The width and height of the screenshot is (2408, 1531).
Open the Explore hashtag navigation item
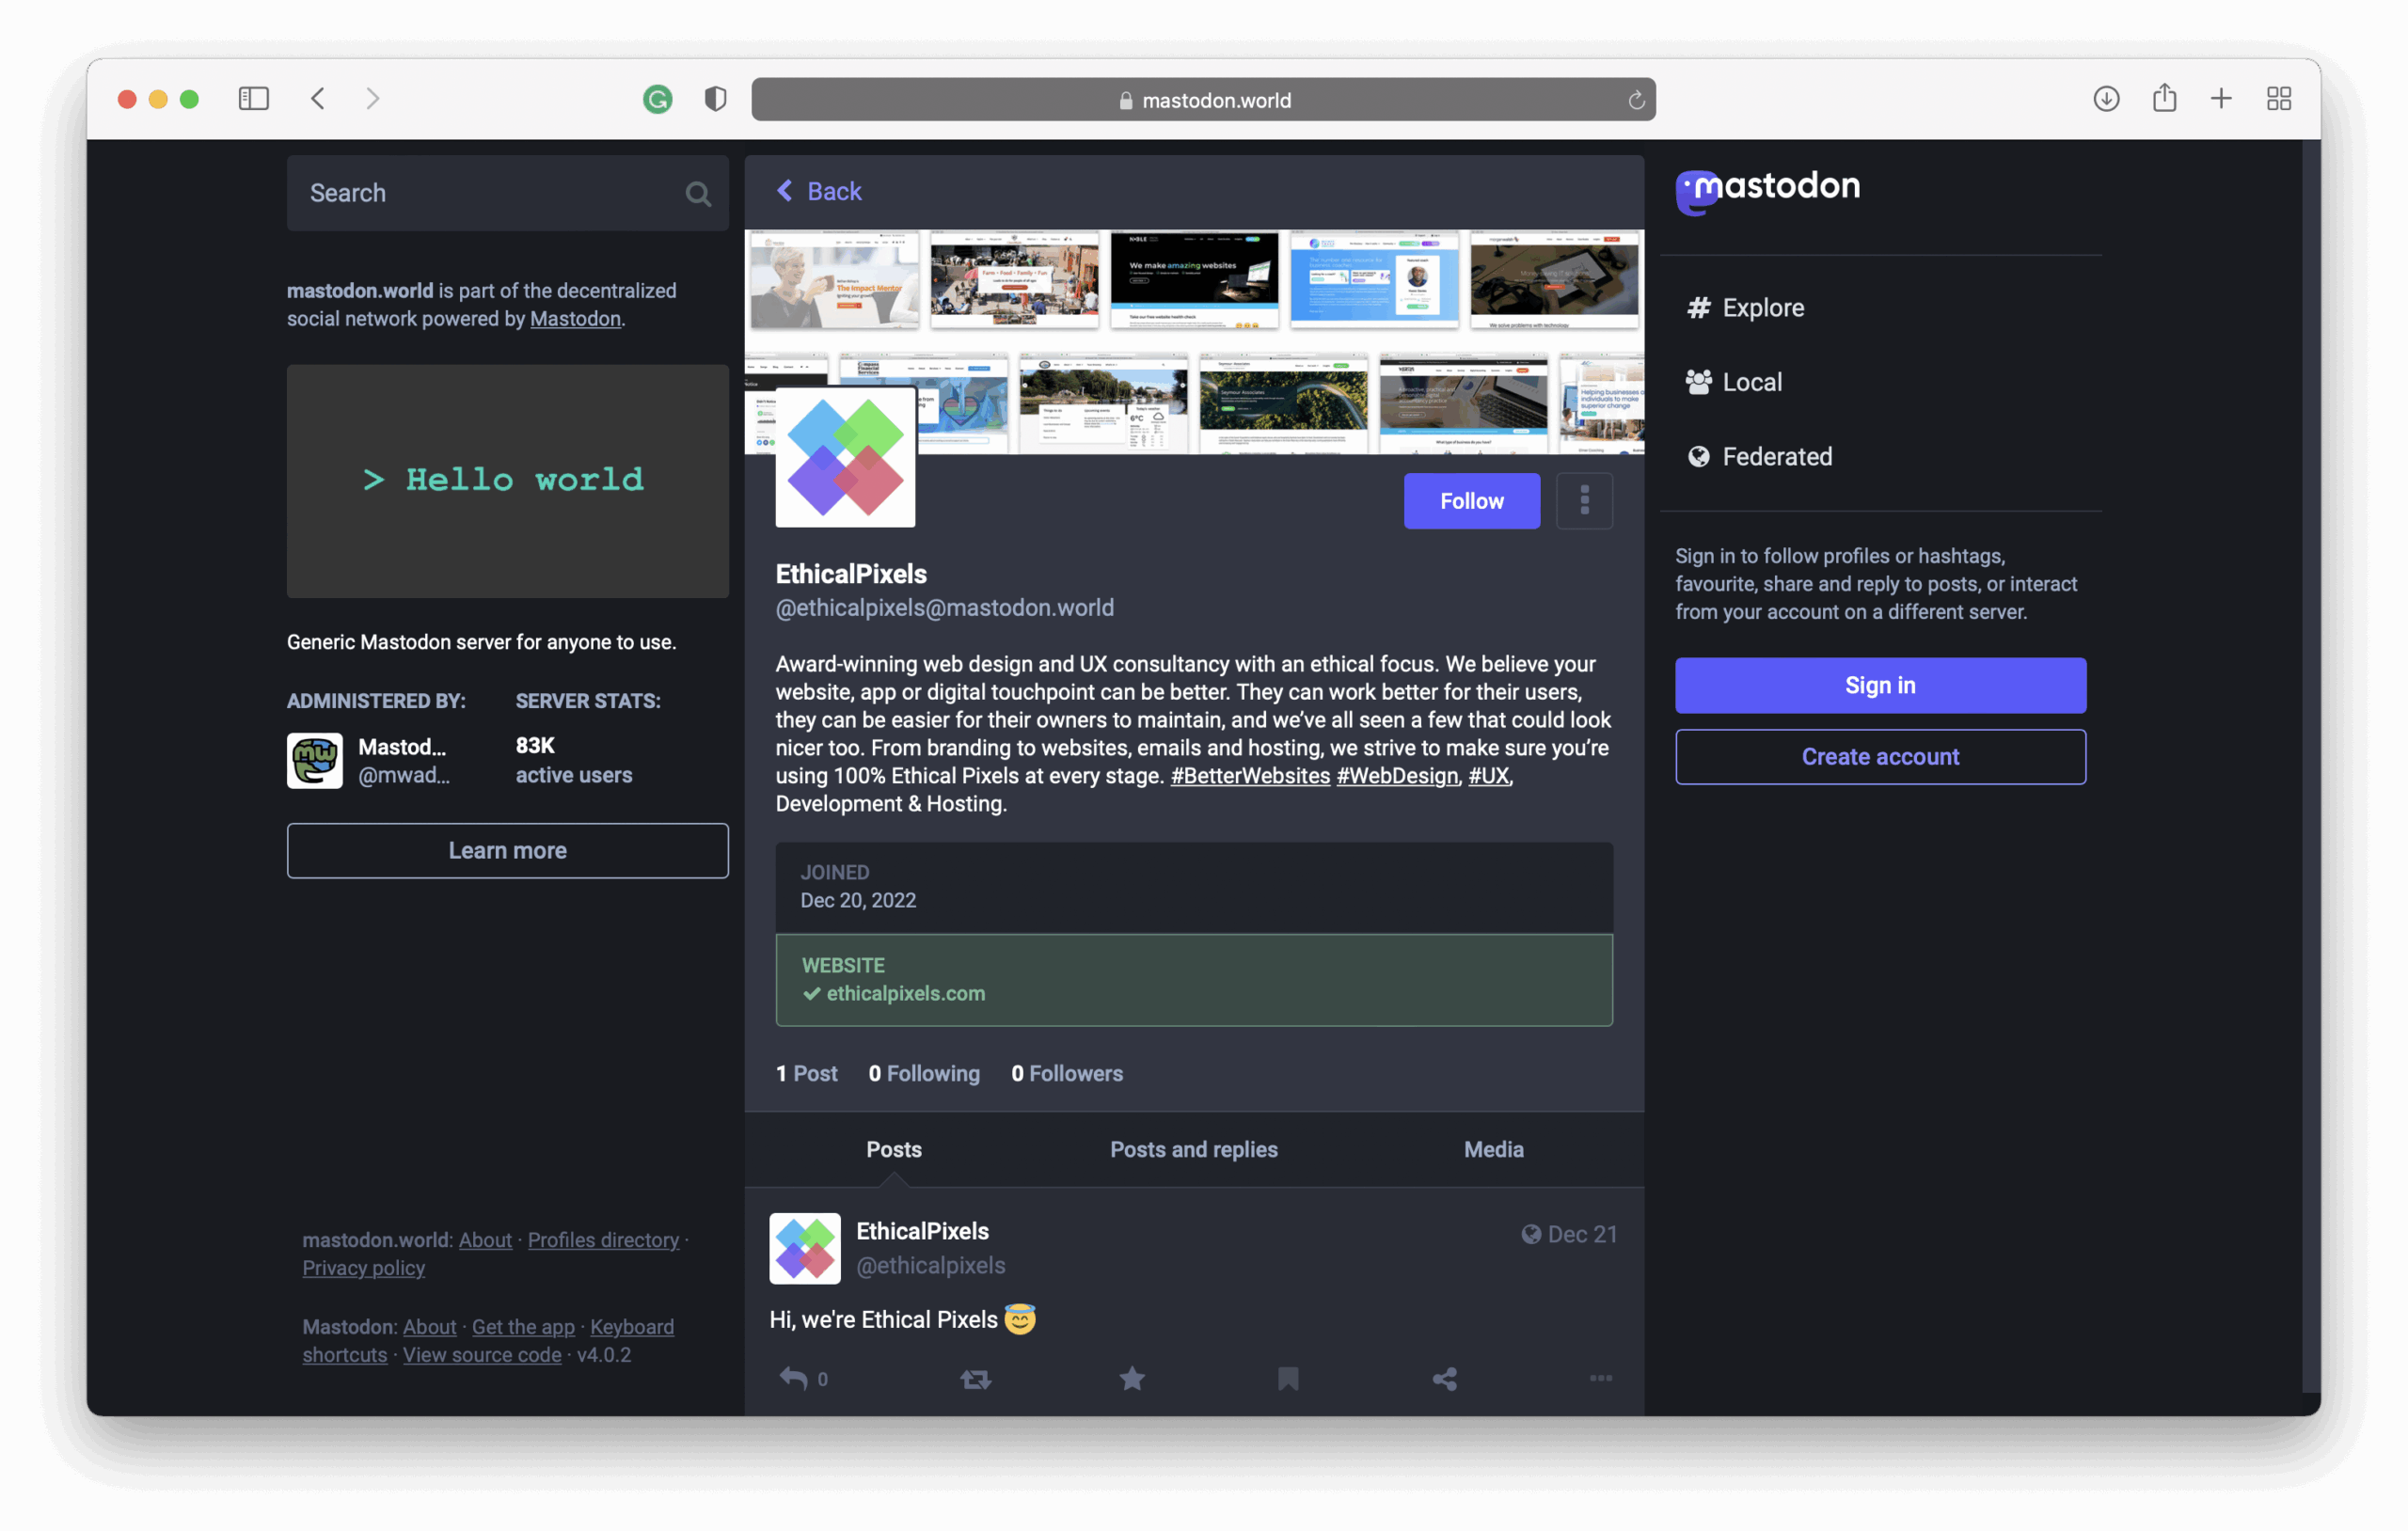coord(1762,307)
